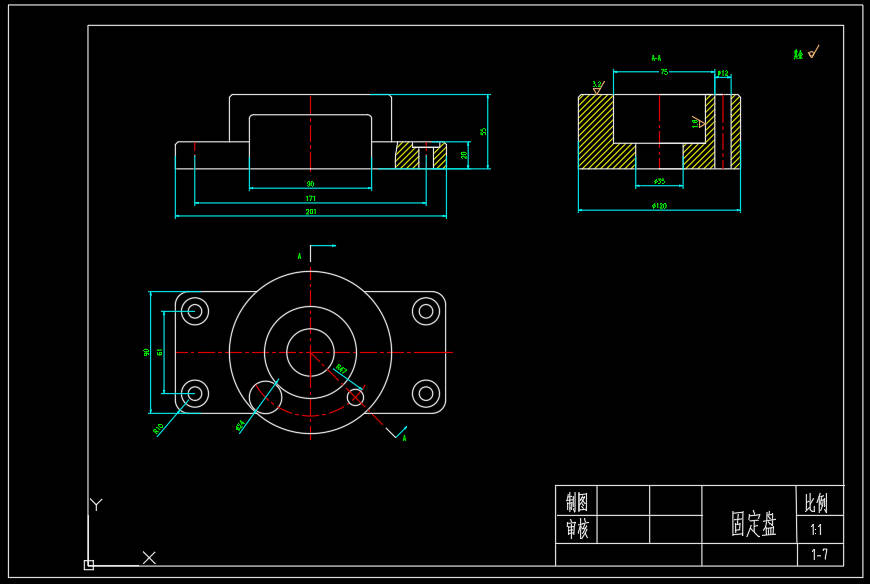This screenshot has height=584, width=870.
Task: Select the 1-7 drawing number cell
Action: [x=820, y=554]
